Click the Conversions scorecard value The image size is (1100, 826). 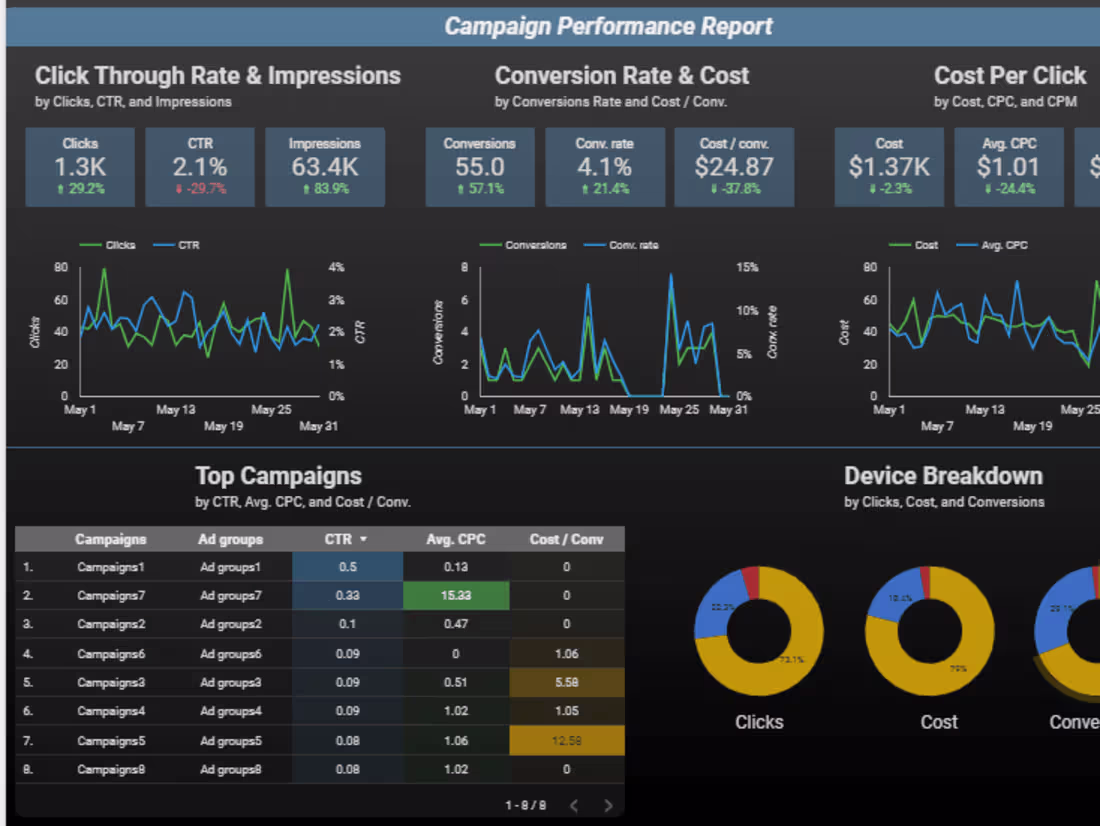click(x=480, y=165)
